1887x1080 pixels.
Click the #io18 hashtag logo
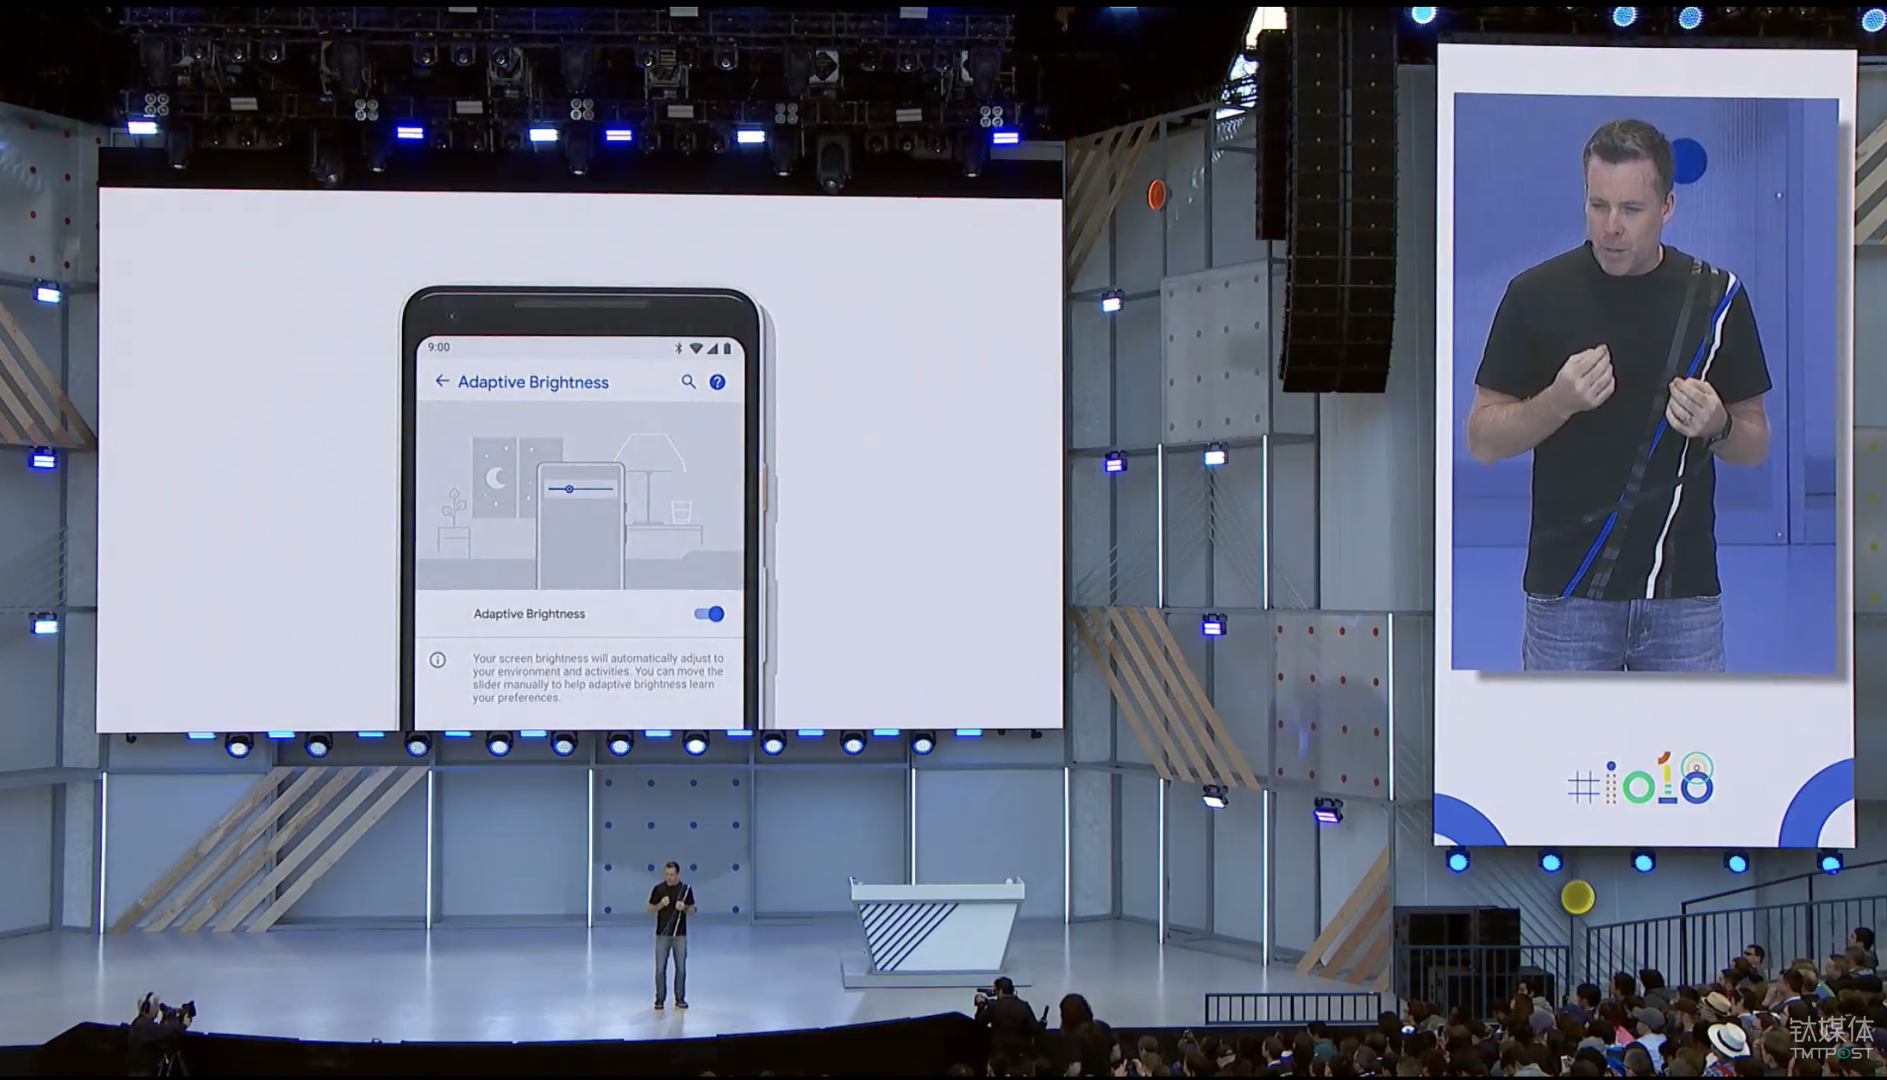coord(1640,781)
